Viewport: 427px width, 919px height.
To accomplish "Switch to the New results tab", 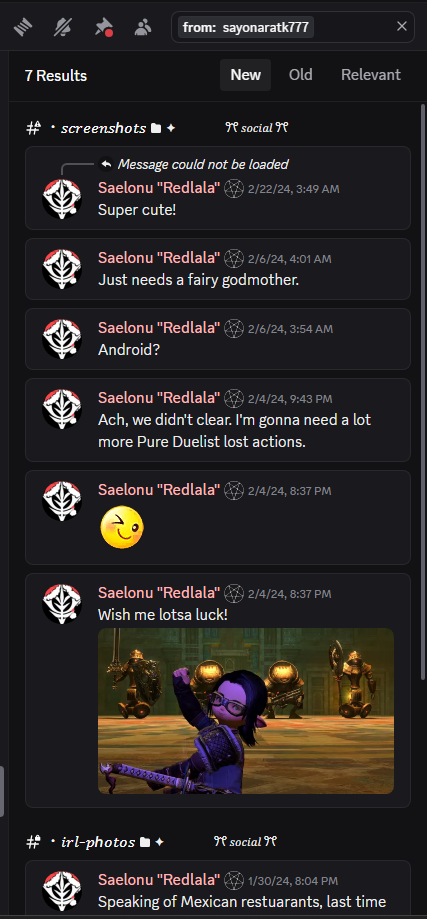I will point(245,75).
